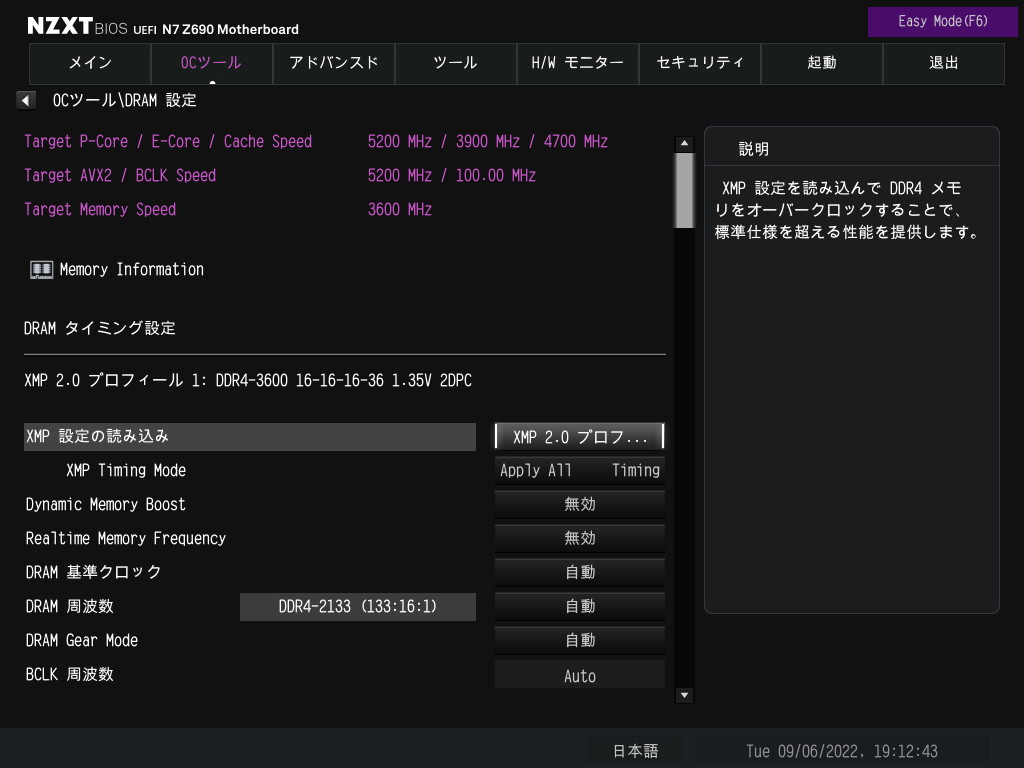The image size is (1024, 768).
Task: Click Target AVX2 / BCLK Speed label
Action: (120, 176)
